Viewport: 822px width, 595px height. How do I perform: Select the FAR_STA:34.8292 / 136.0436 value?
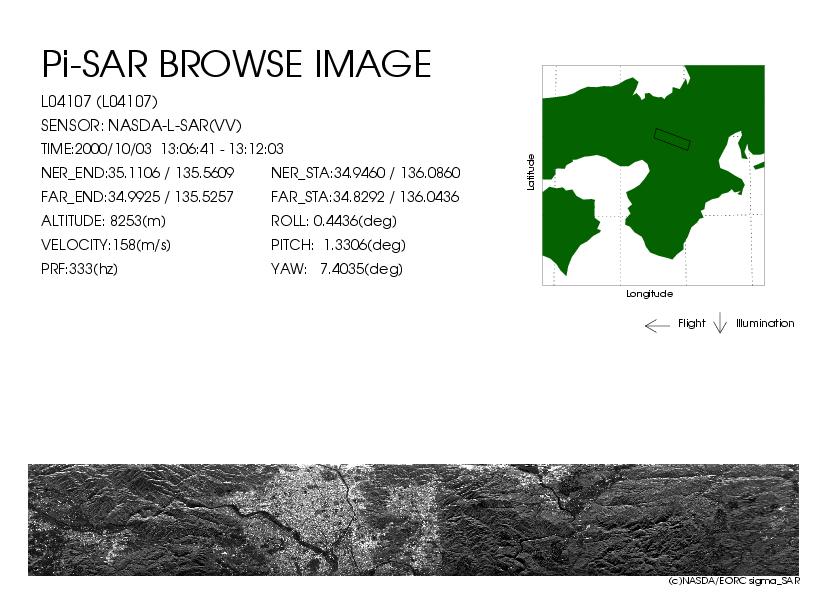(x=365, y=197)
